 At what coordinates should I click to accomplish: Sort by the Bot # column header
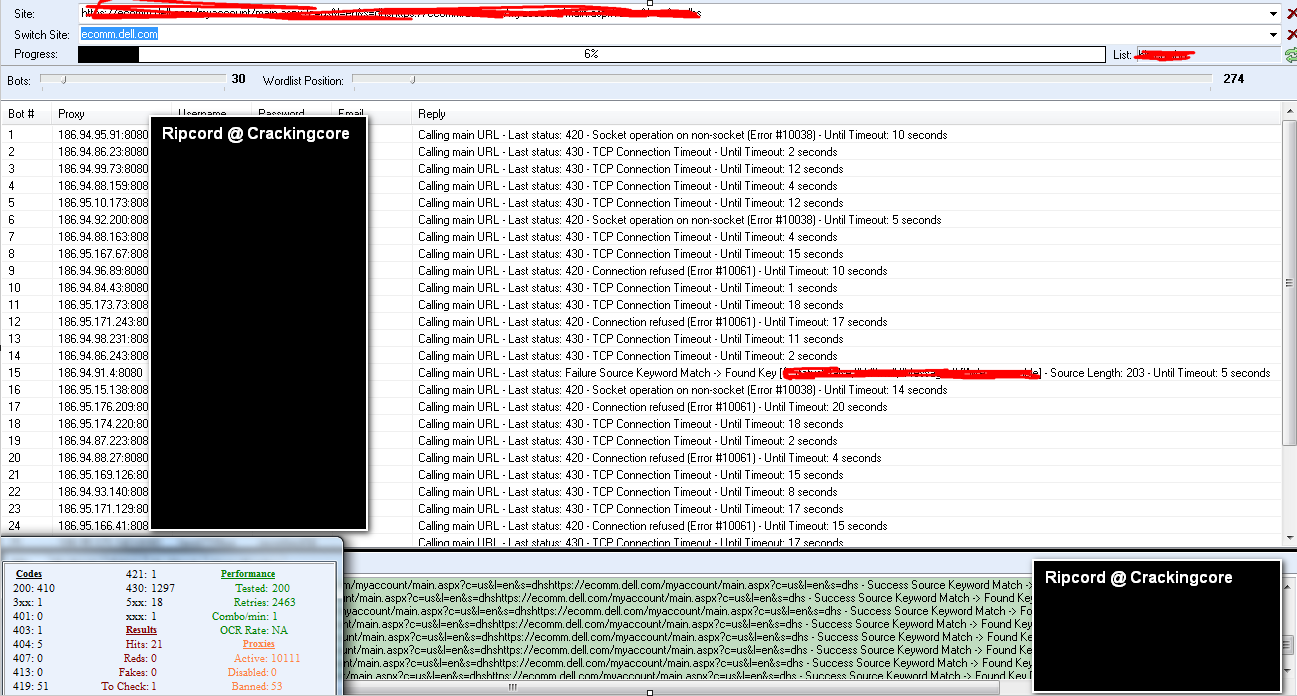(x=26, y=114)
